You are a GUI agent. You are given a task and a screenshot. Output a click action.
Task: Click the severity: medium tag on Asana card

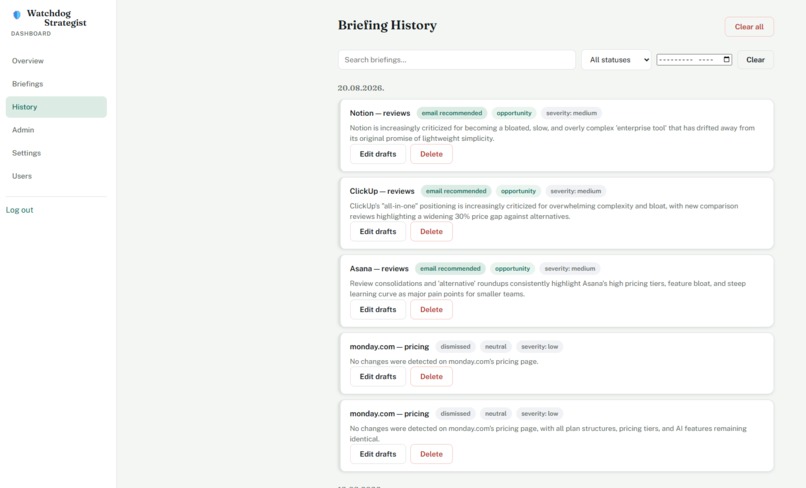[570, 268]
